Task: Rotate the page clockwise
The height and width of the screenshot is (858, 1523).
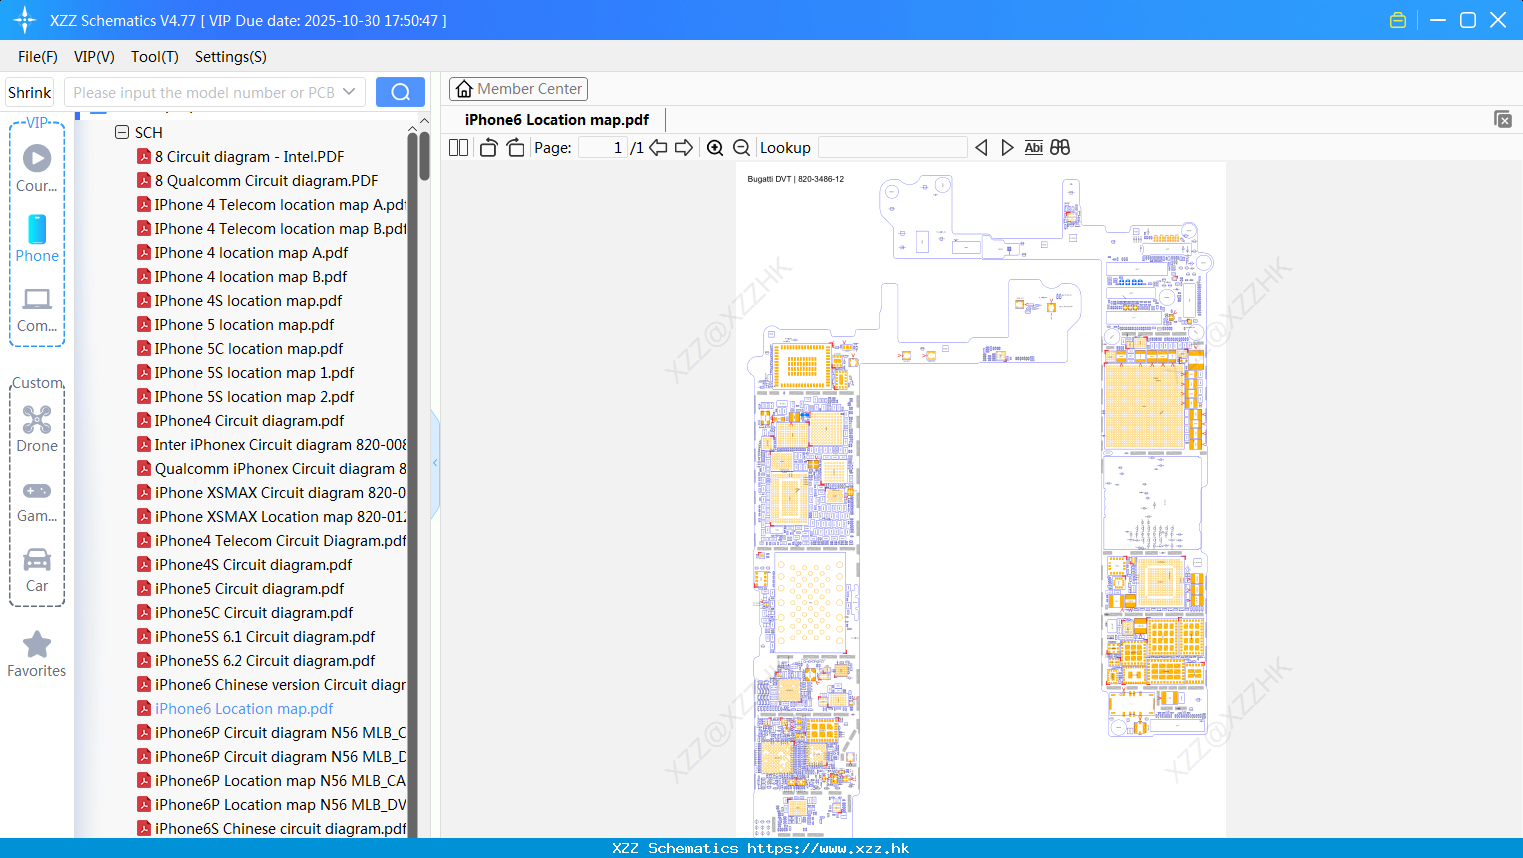Action: coord(515,147)
